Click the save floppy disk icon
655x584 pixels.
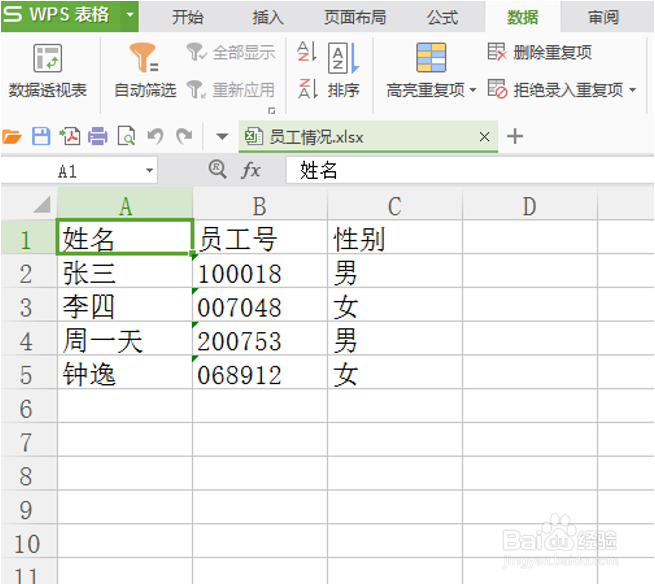click(41, 137)
